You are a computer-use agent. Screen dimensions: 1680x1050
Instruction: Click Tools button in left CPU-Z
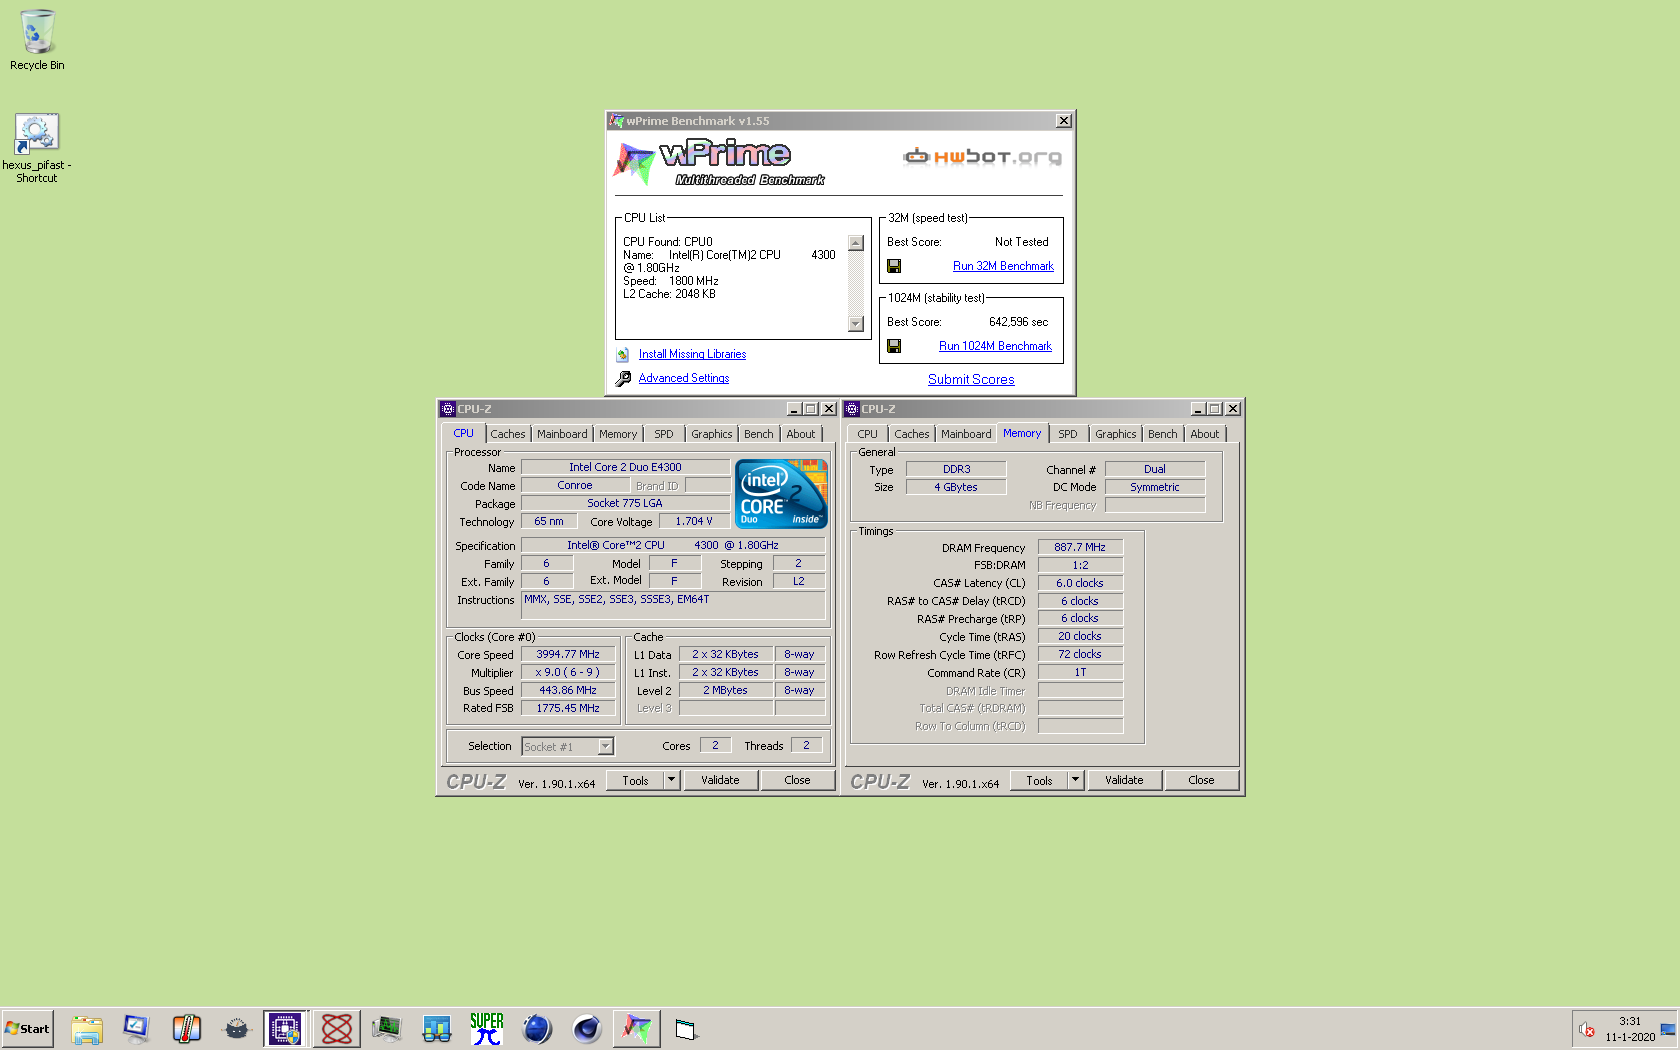(636, 780)
